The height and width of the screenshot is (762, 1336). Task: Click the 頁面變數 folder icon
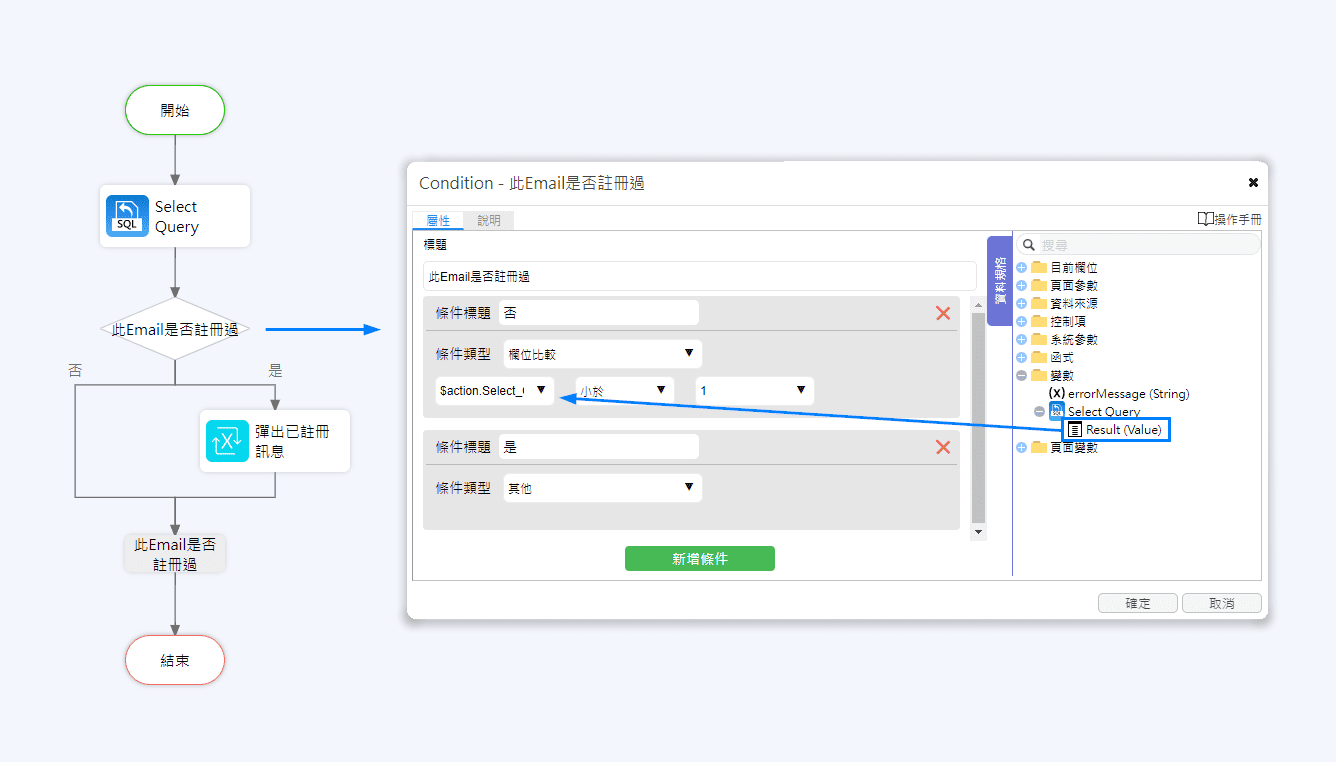[x=1039, y=448]
